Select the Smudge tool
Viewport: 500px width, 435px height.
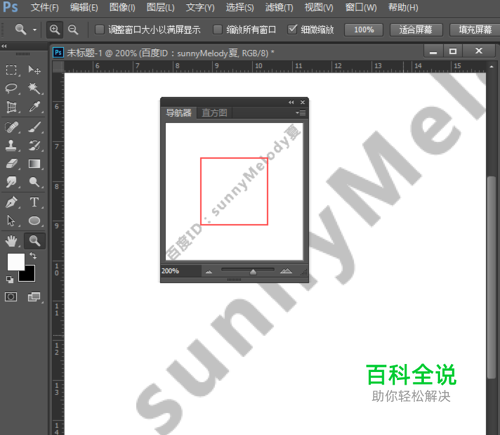tap(11, 182)
